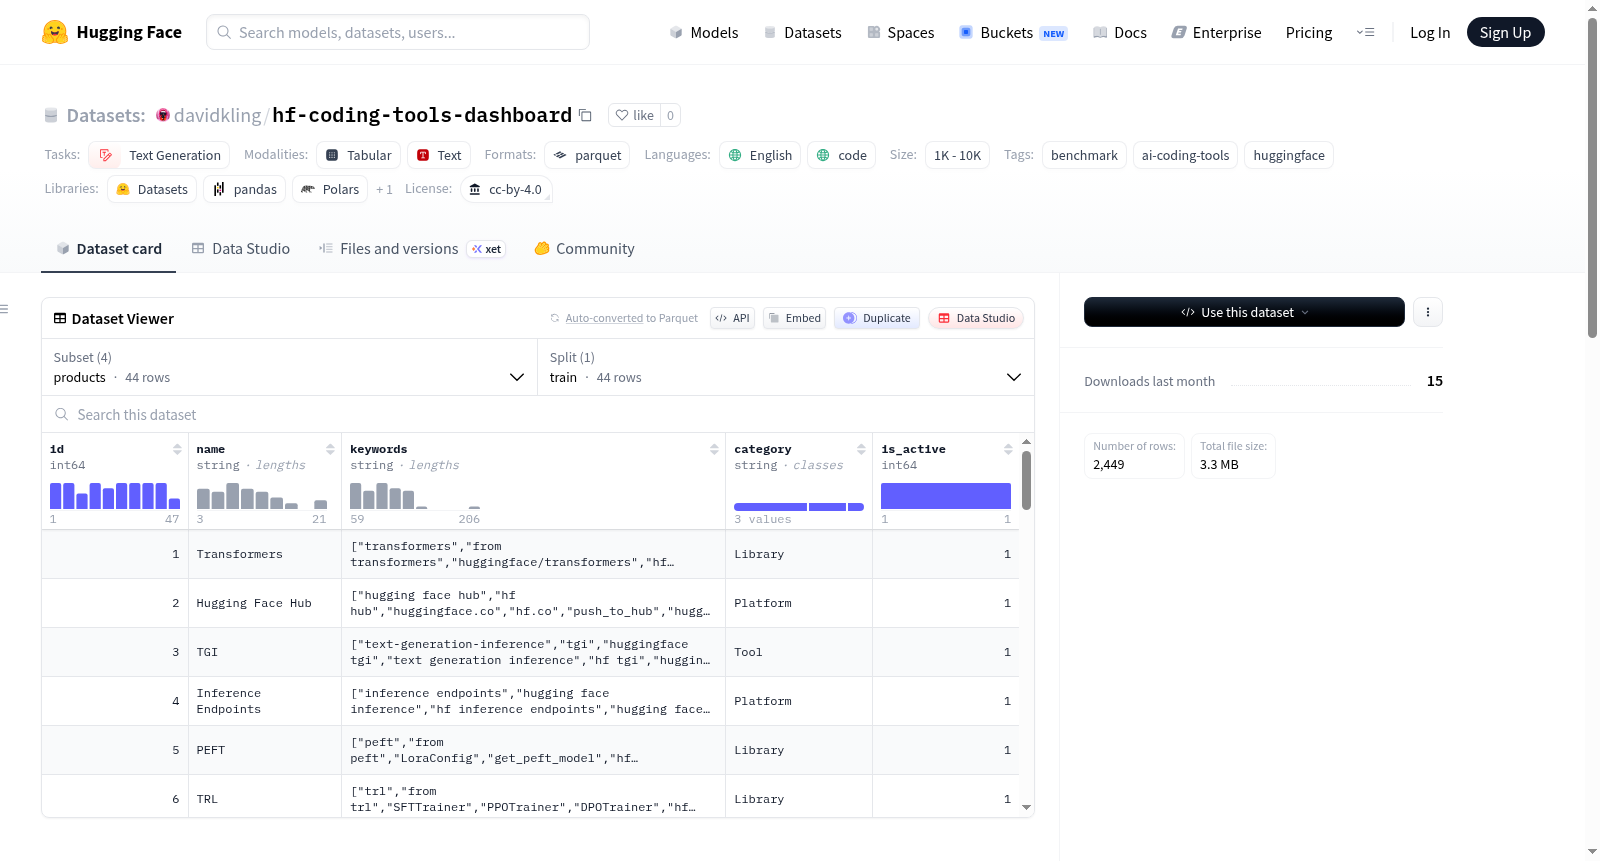Open Datasets in the top navigation
Viewport: 1600px width, 861px height.
point(803,32)
